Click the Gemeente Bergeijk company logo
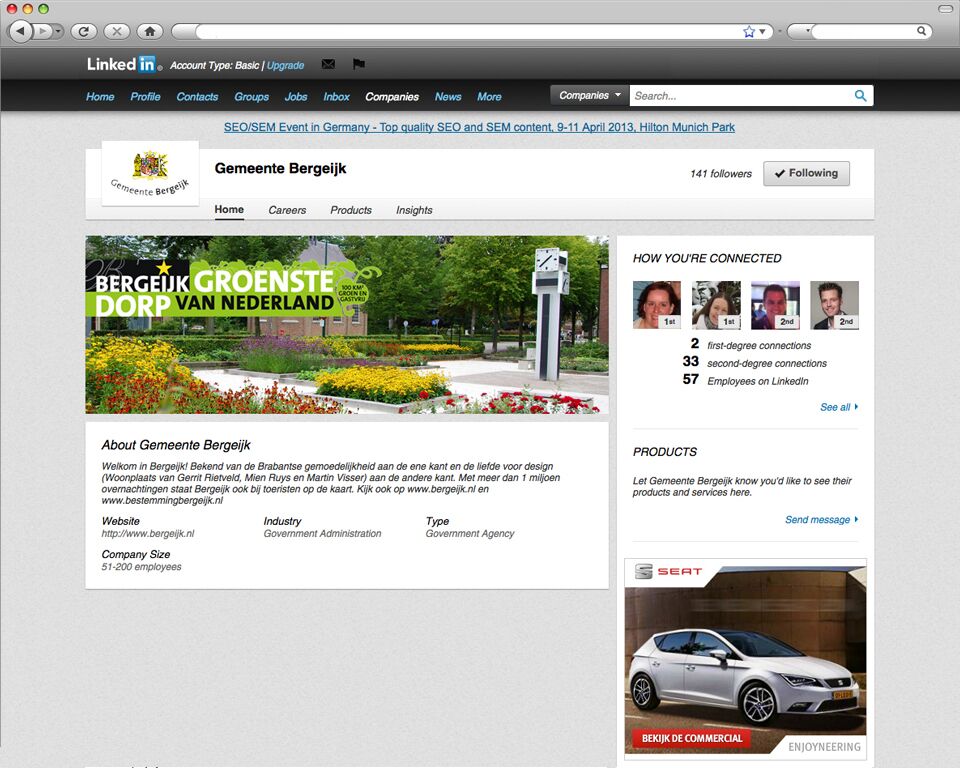 [x=150, y=173]
